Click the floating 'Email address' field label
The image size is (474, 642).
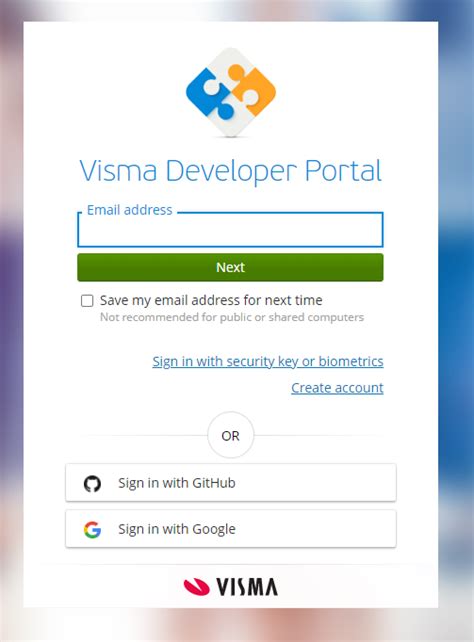pos(129,210)
